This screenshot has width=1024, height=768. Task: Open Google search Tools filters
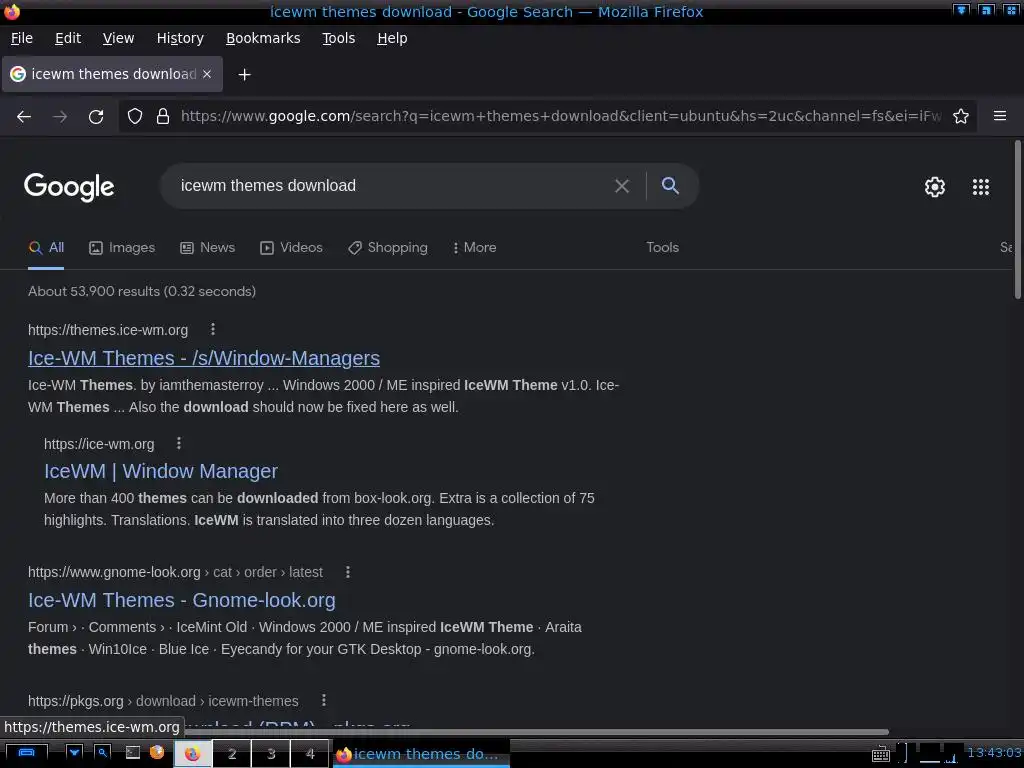point(662,248)
